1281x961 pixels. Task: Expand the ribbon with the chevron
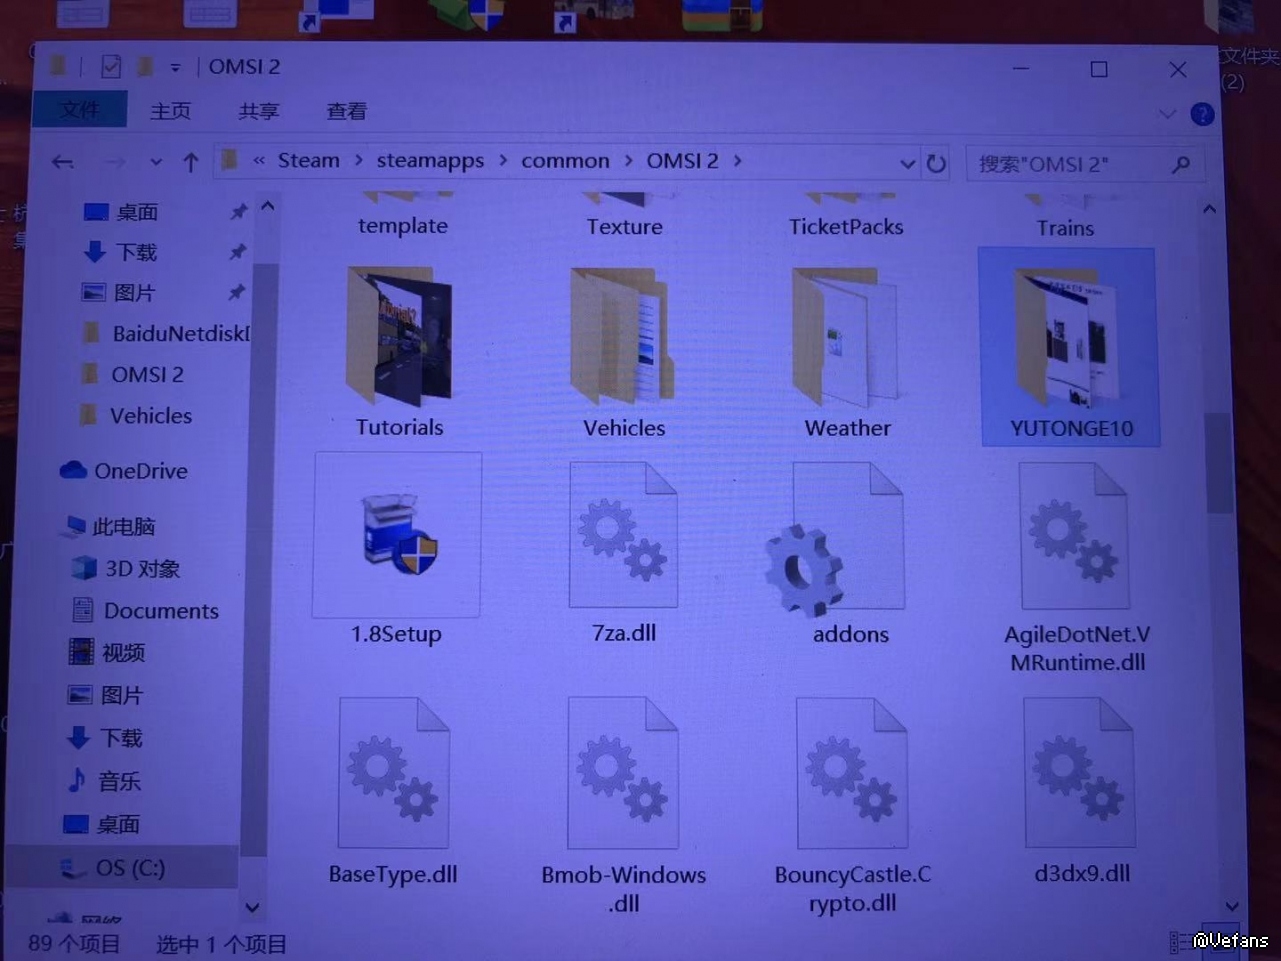click(1167, 114)
